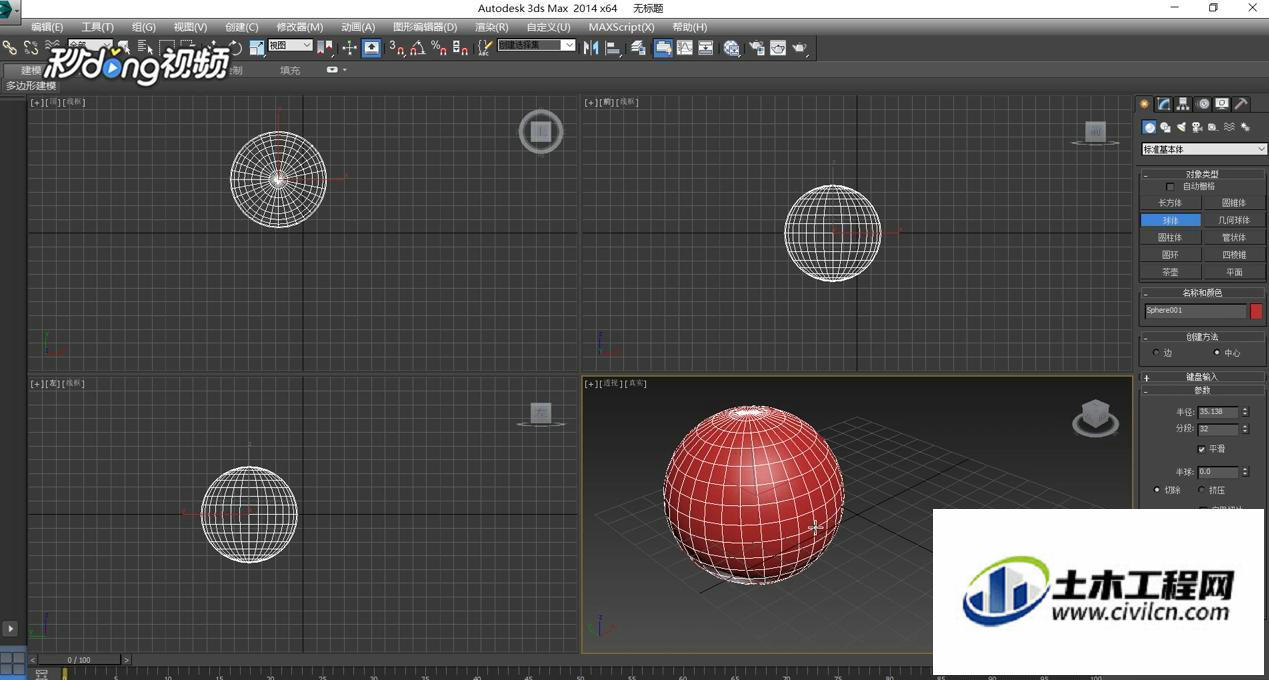
Task: Click the 圆柱体 object button
Action: pyautogui.click(x=1170, y=238)
